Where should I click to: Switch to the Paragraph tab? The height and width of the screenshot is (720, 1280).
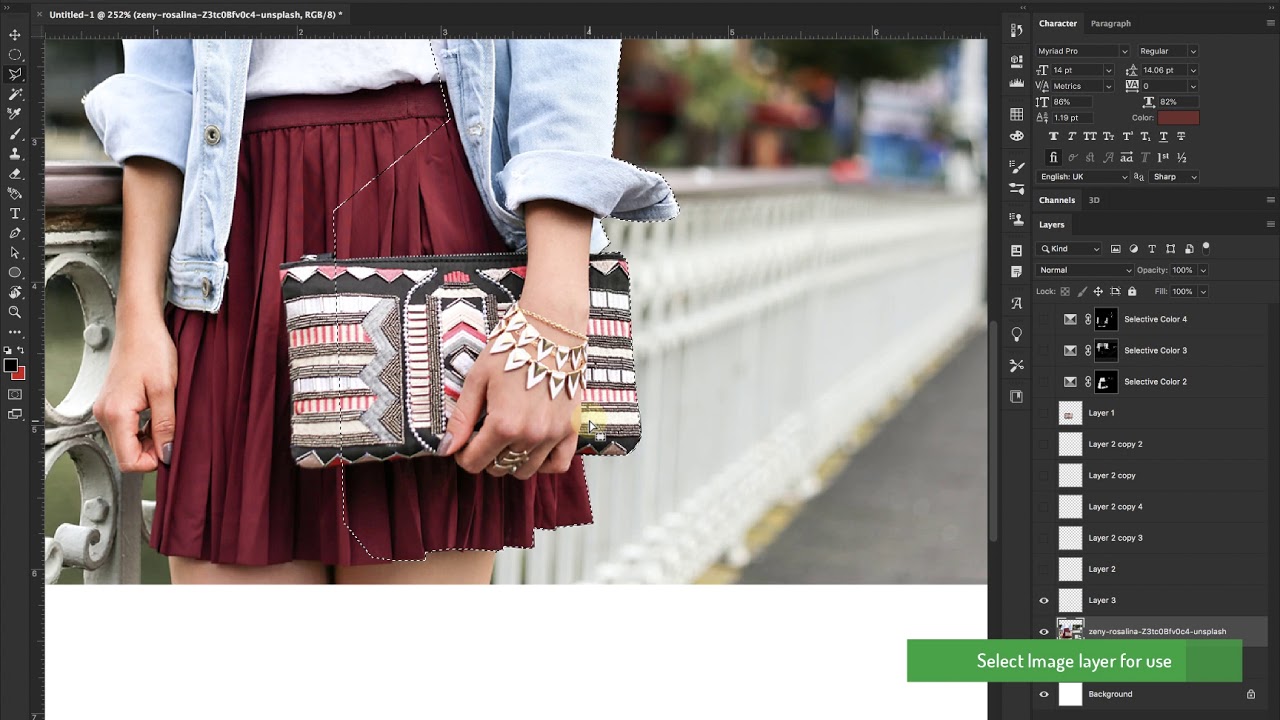tap(1110, 23)
